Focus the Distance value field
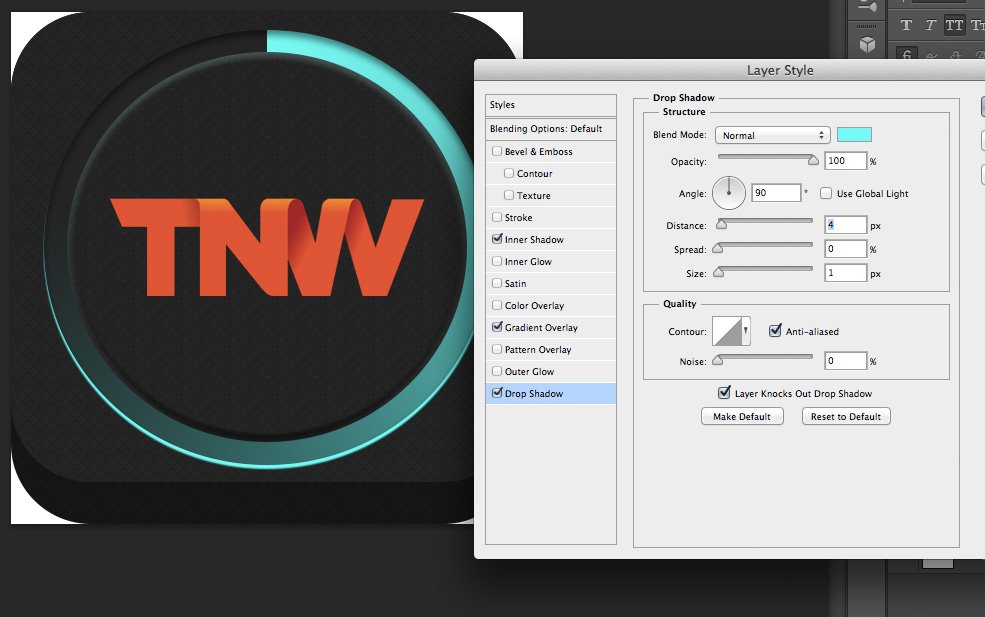985x617 pixels. pyautogui.click(x=846, y=225)
